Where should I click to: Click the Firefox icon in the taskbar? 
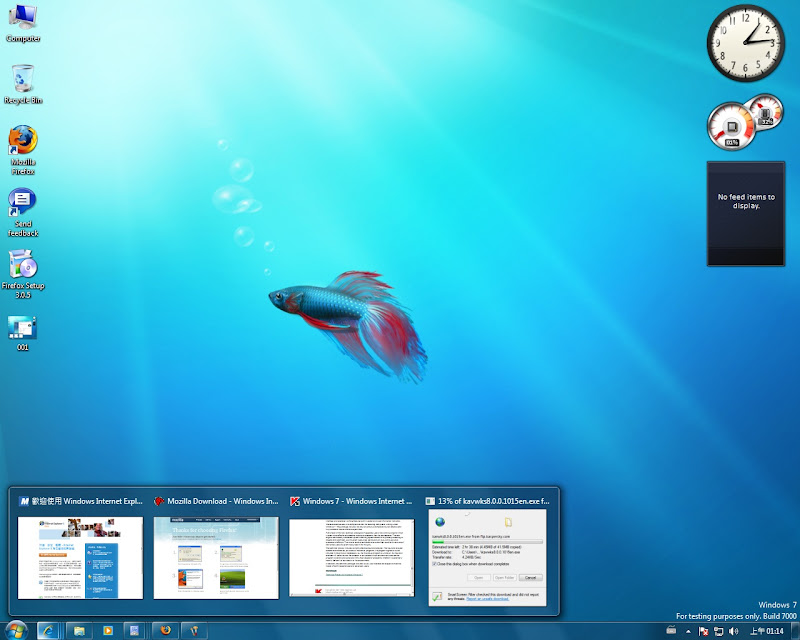[166, 630]
